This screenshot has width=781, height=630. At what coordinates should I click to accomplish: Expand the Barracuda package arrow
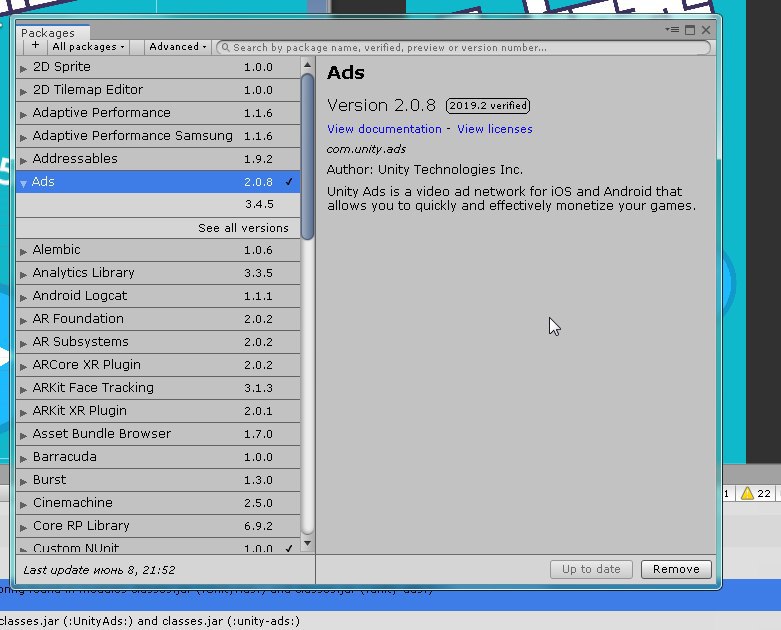[x=23, y=458]
